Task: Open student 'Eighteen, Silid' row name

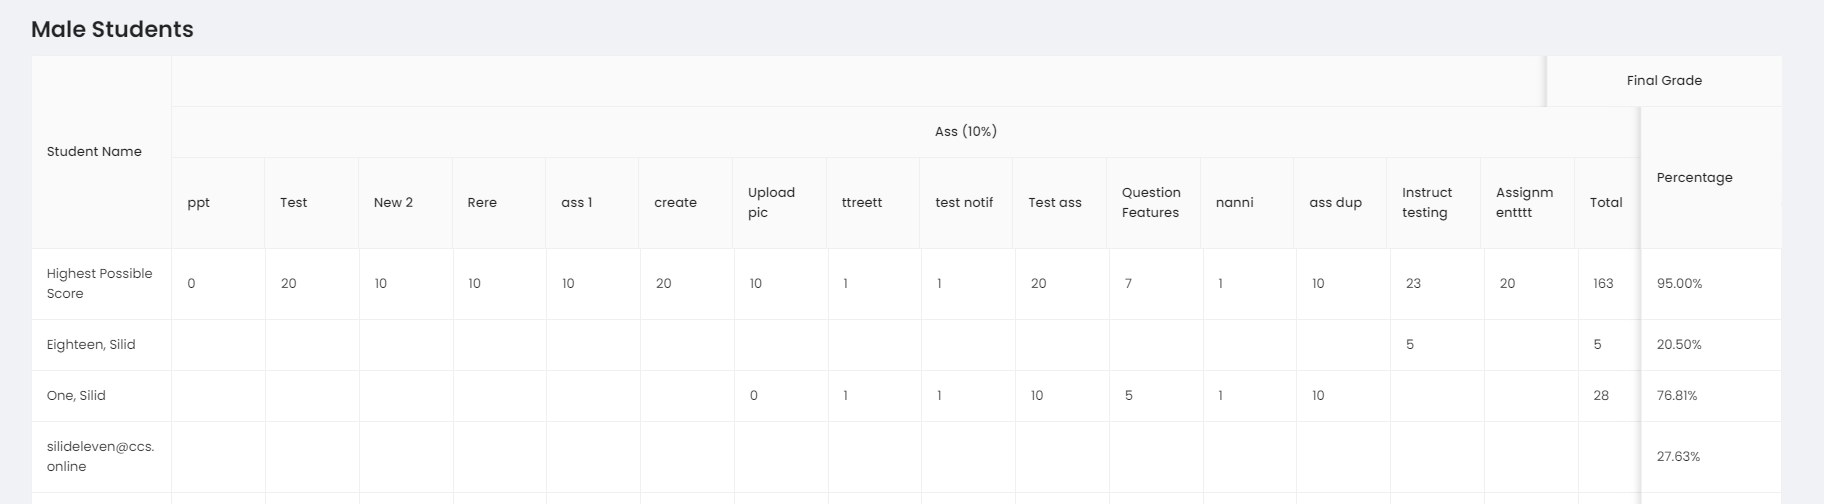Action: click(x=91, y=345)
